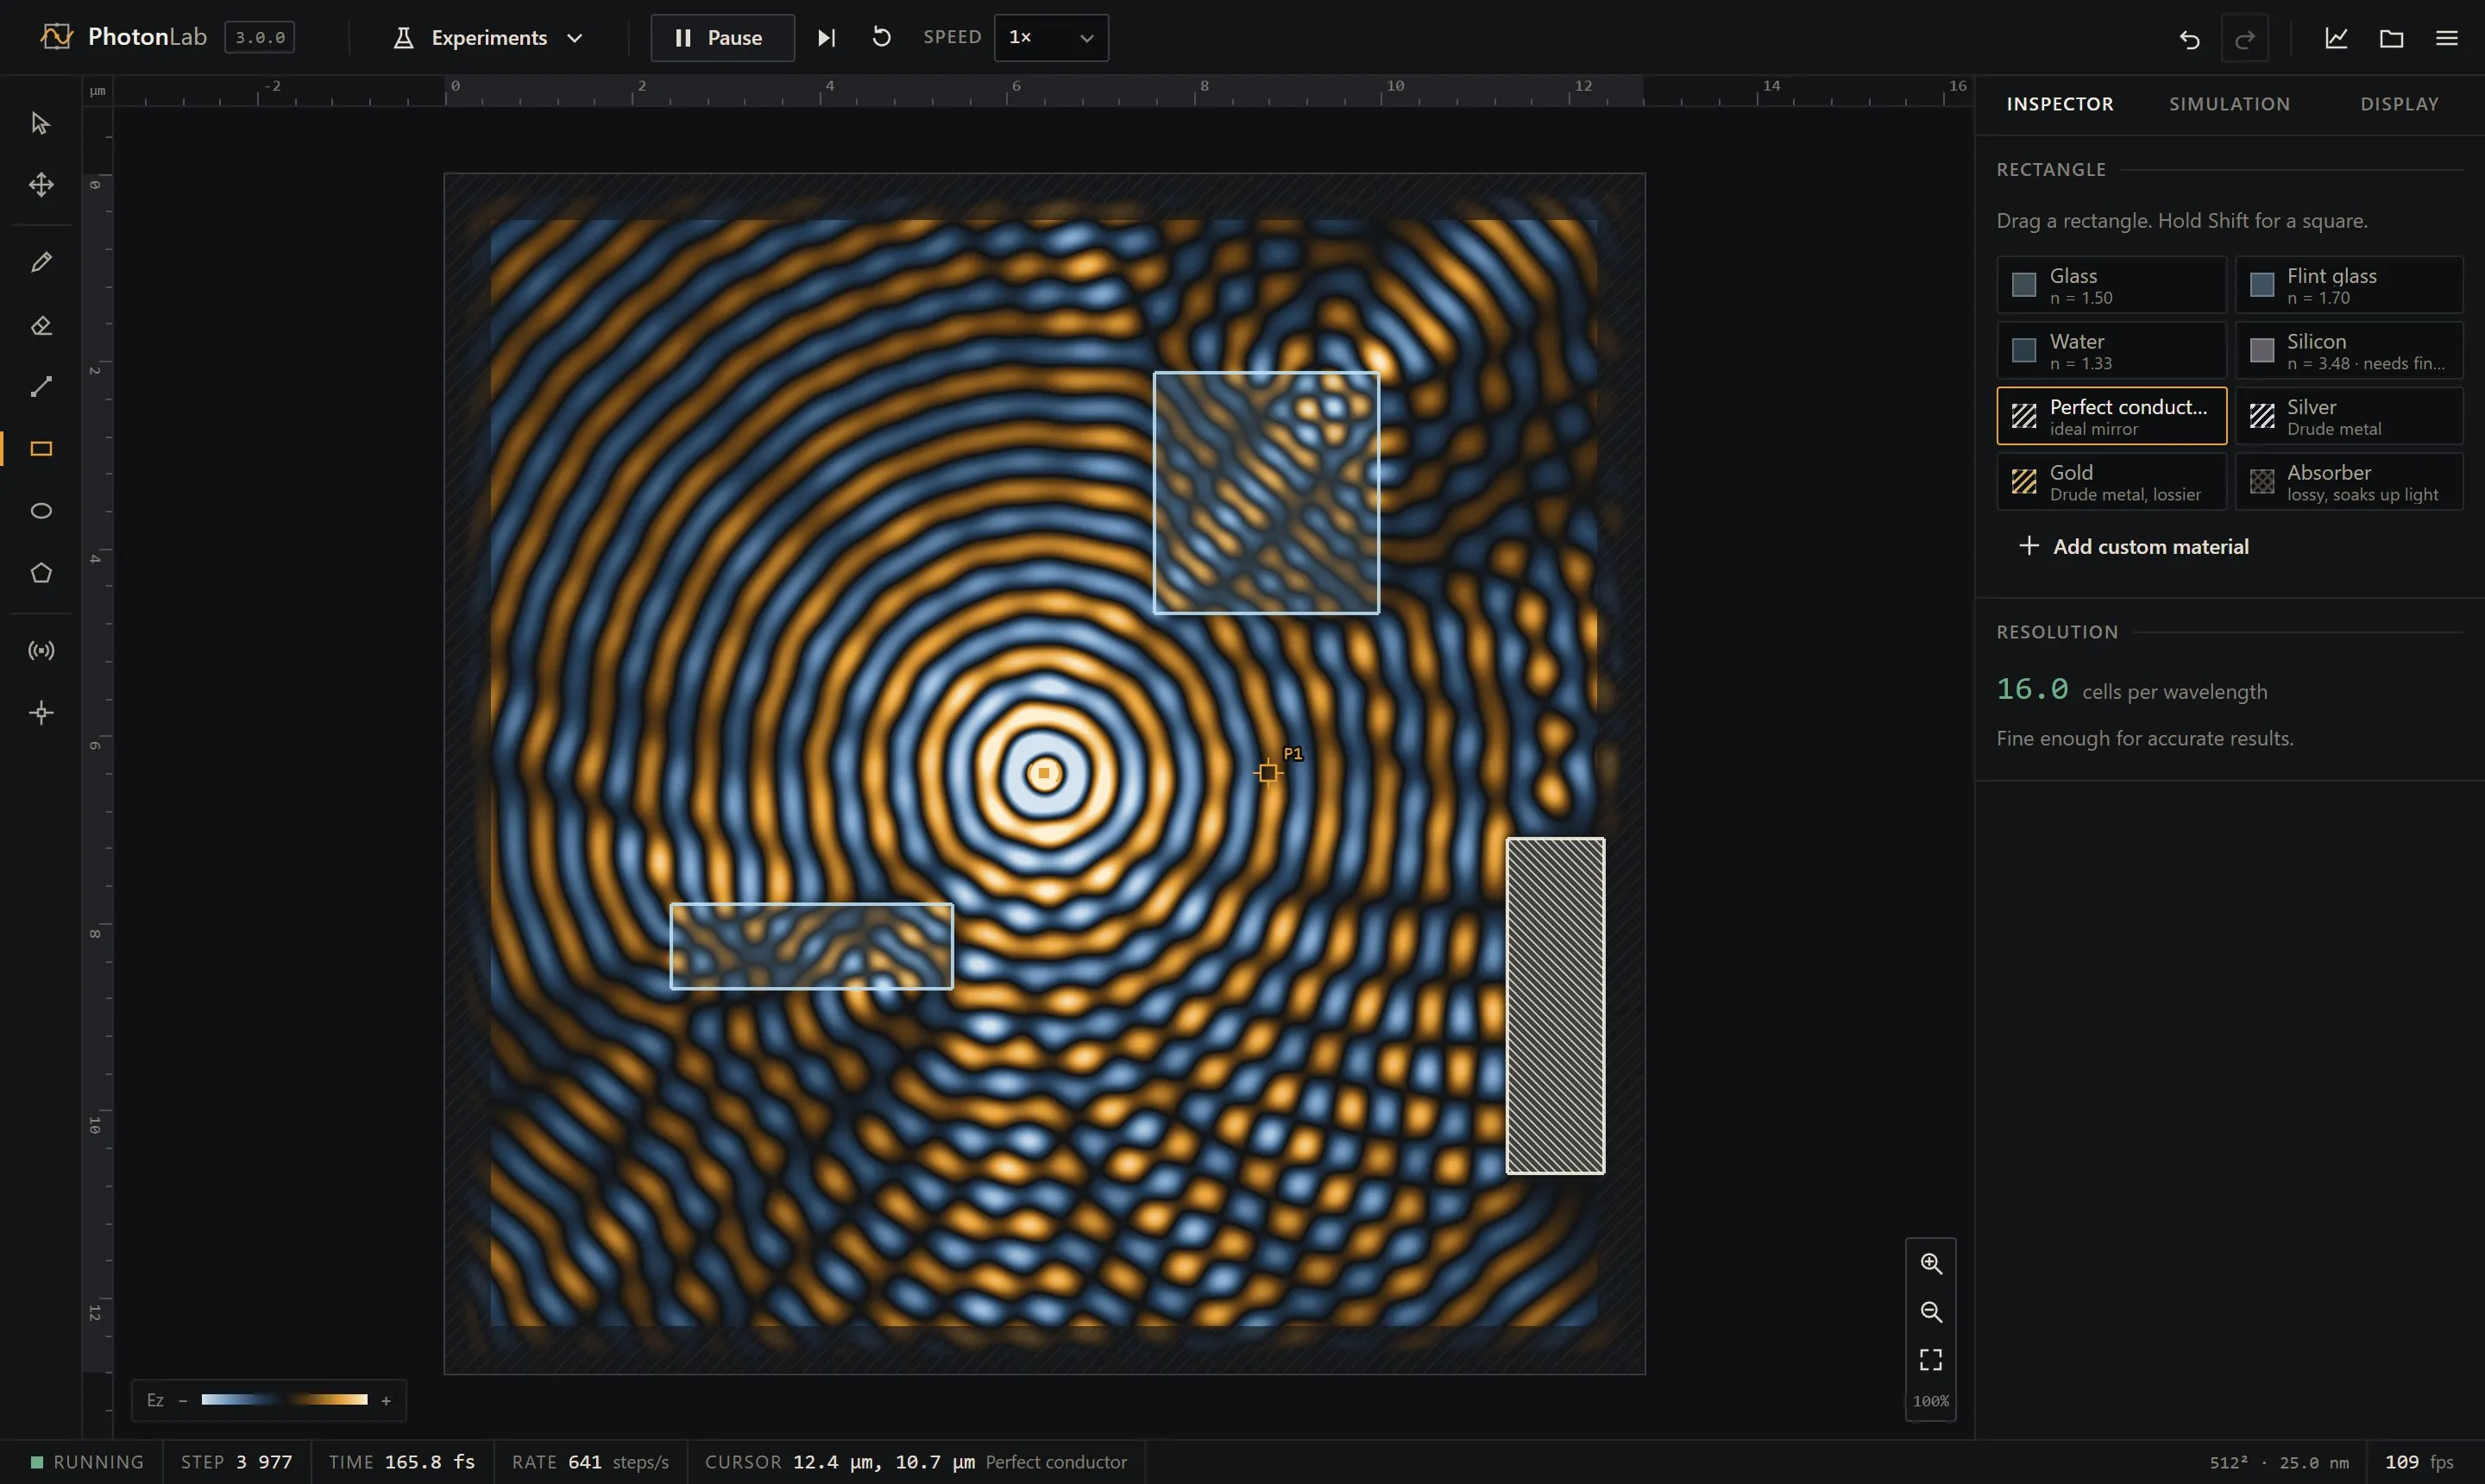The image size is (2485, 1484).
Task: Open the chart plots panel
Action: [2336, 39]
